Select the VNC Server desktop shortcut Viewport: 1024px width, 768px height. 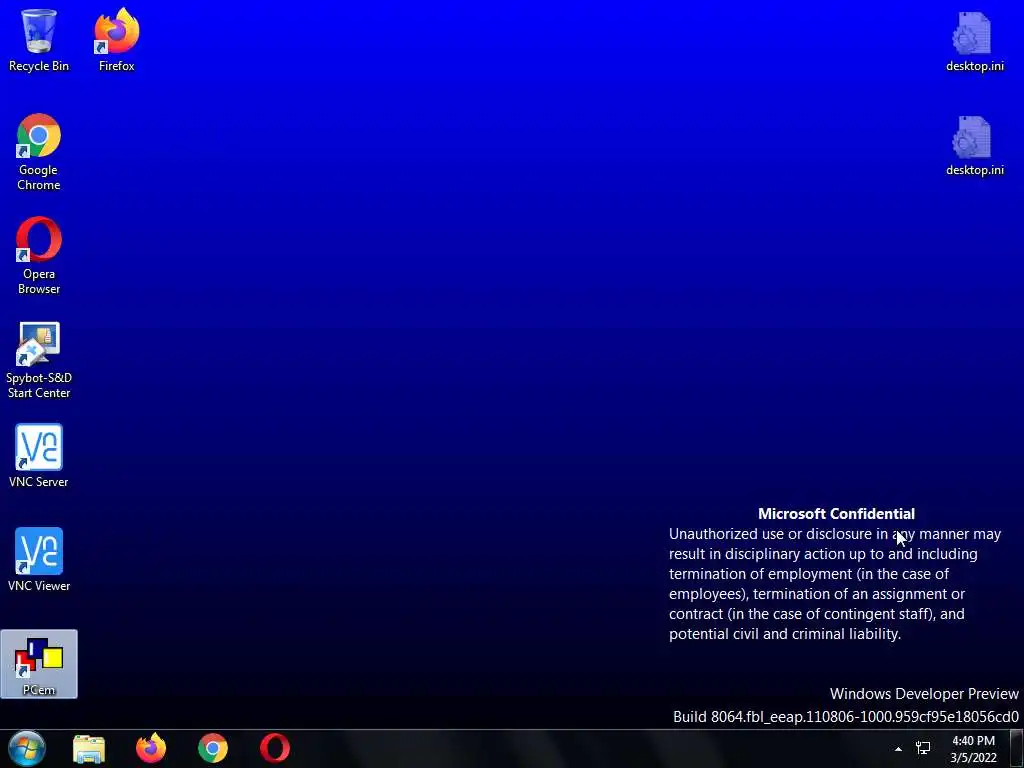tap(39, 456)
